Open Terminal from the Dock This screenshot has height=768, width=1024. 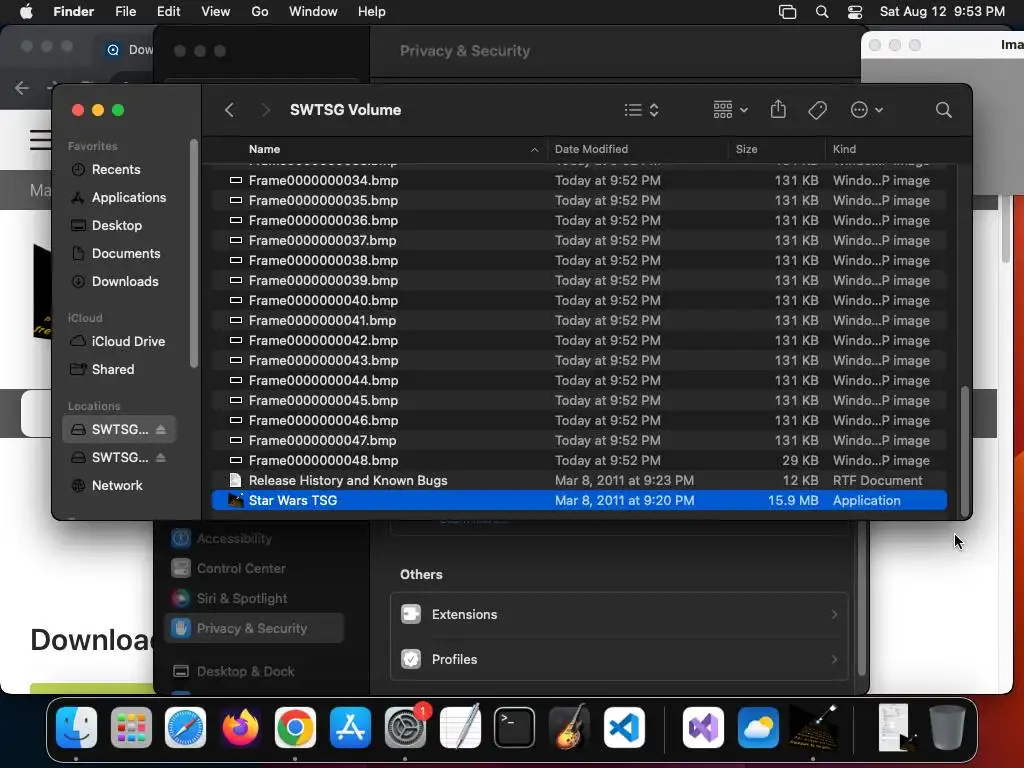click(515, 727)
